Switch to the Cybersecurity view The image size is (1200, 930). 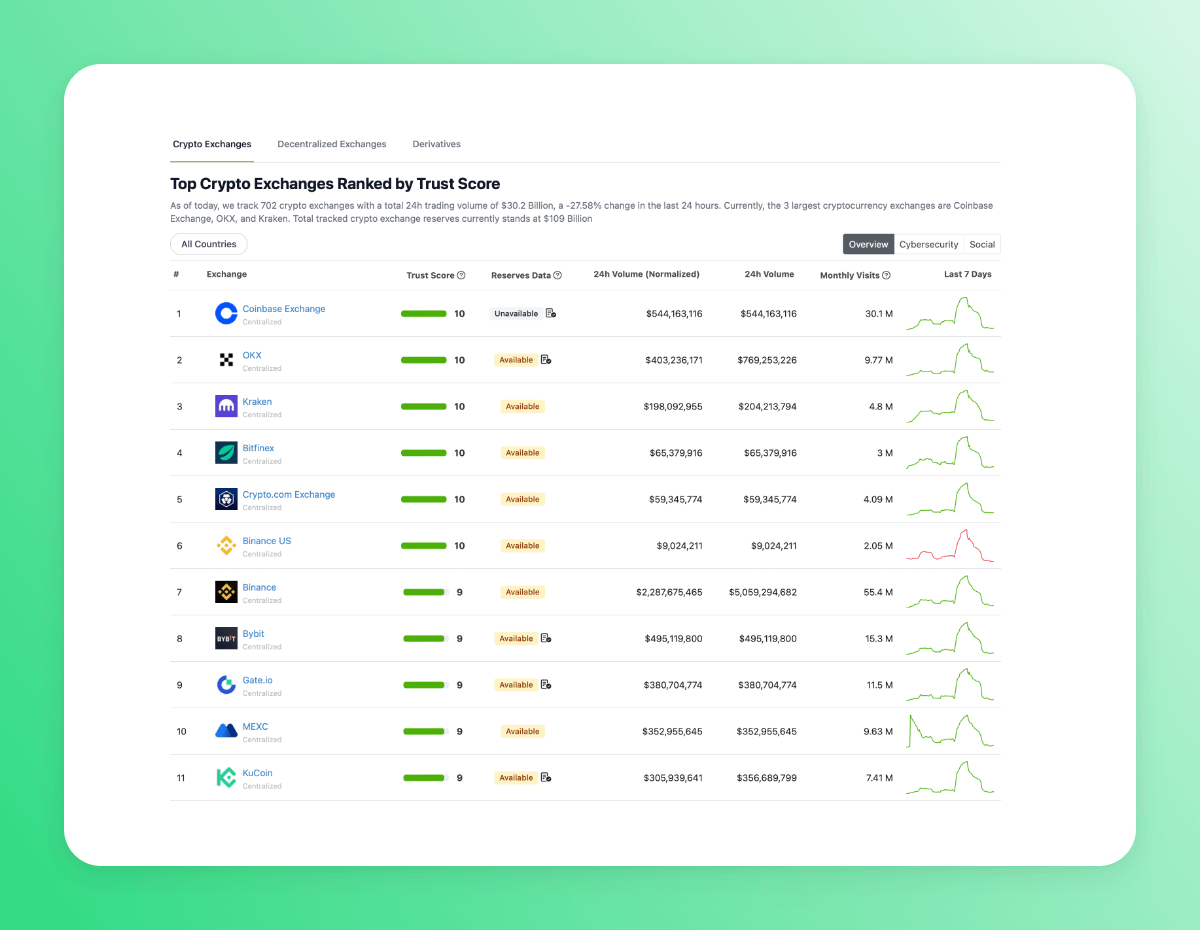tap(928, 244)
